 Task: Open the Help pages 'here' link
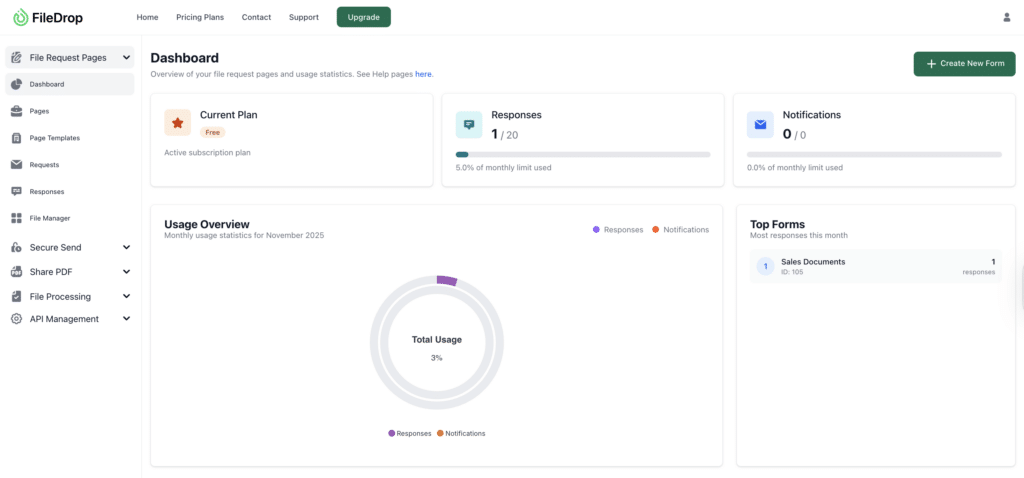click(x=423, y=74)
